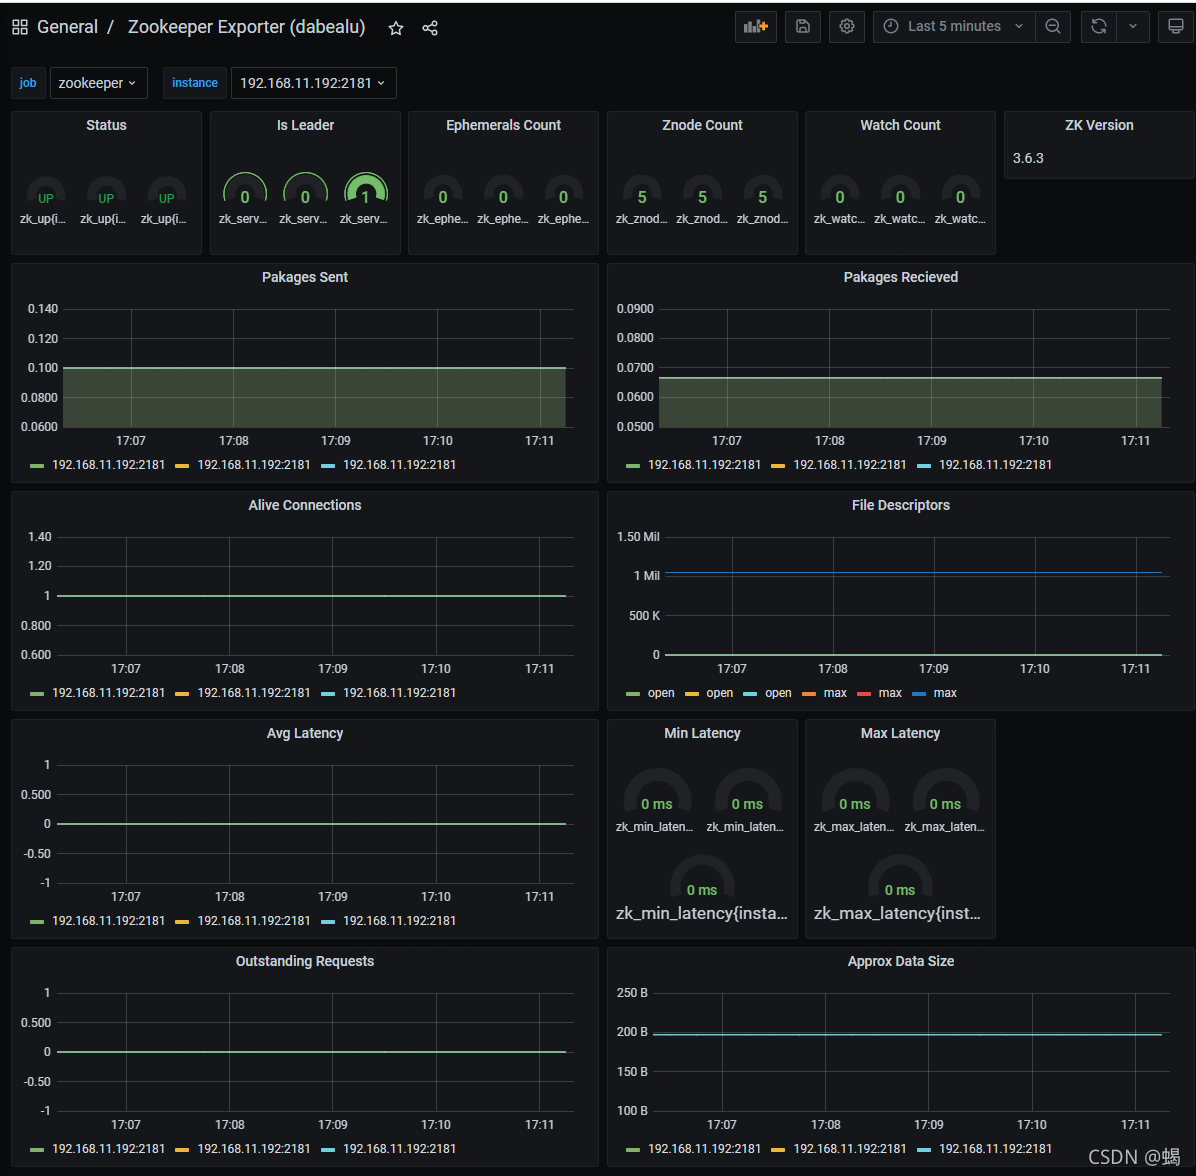Save the dashboard with disk icon
The image size is (1196, 1176).
pos(802,27)
